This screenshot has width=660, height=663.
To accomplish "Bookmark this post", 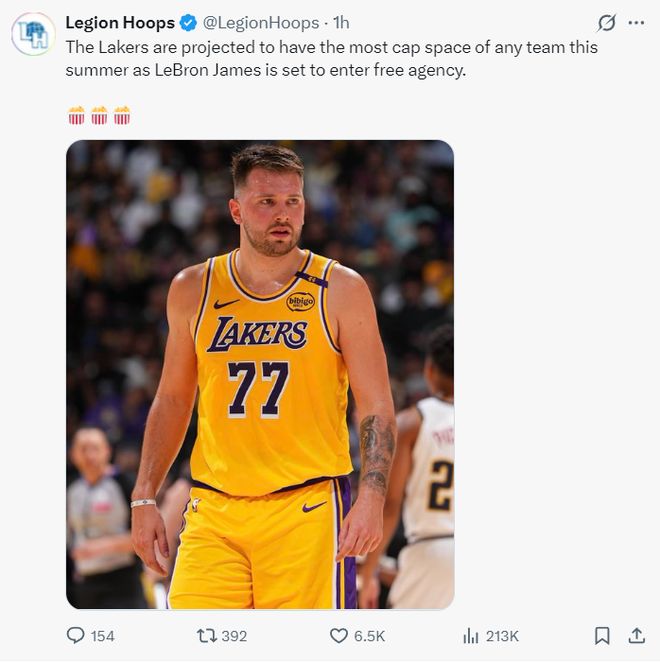I will click(602, 636).
